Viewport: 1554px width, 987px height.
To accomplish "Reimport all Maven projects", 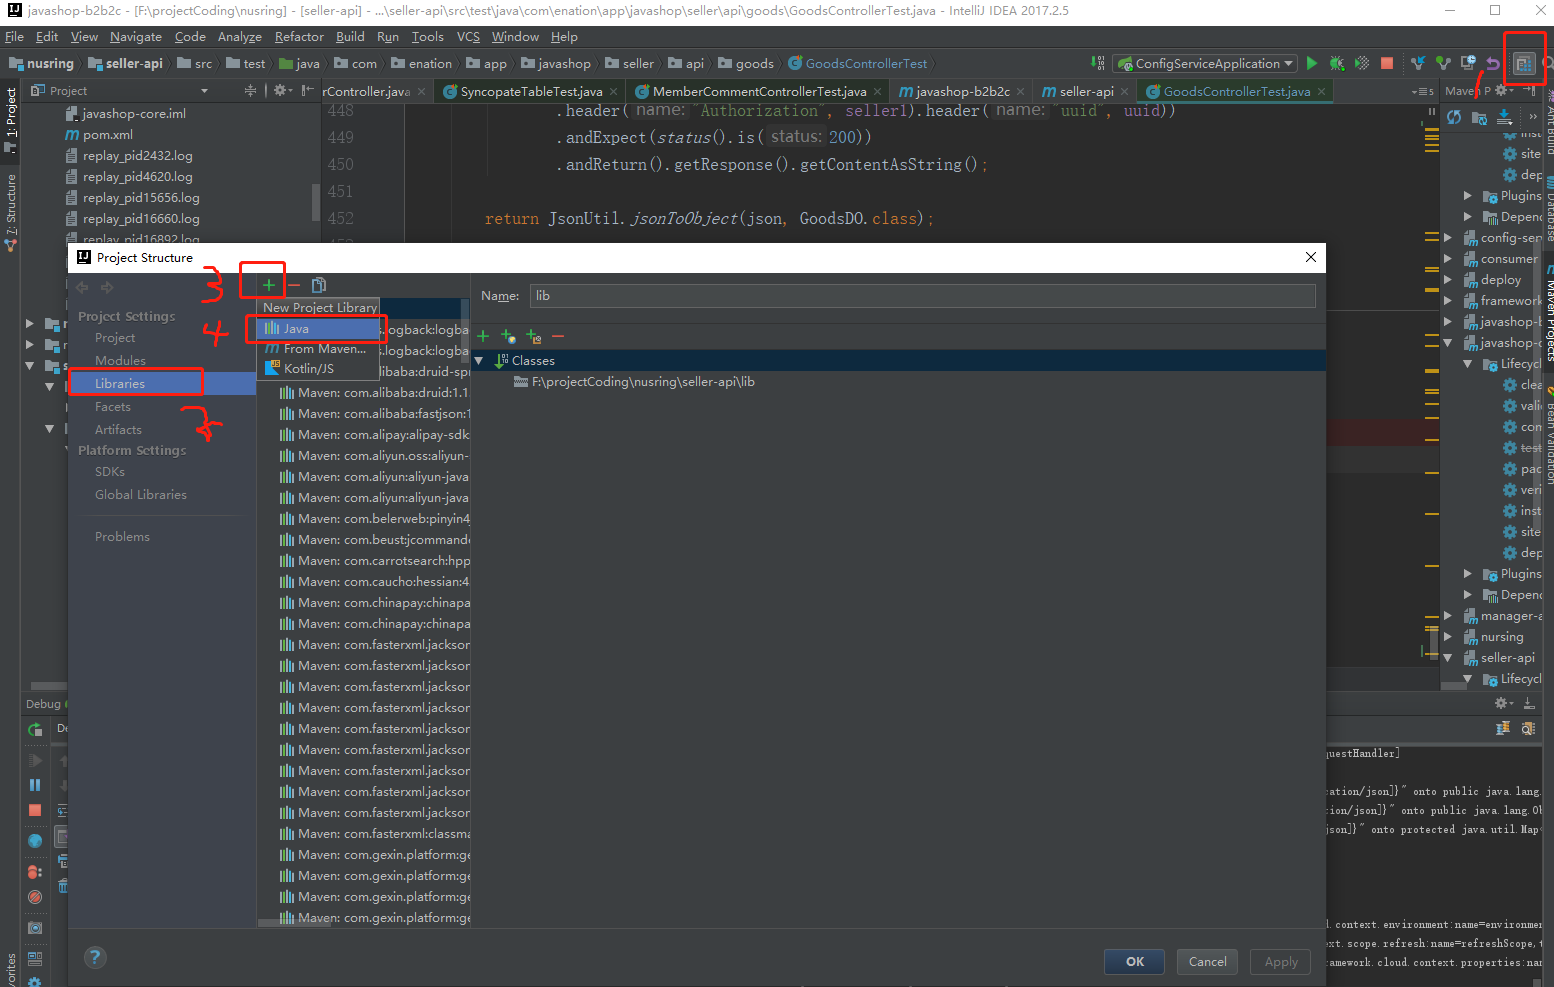I will coord(1454,117).
